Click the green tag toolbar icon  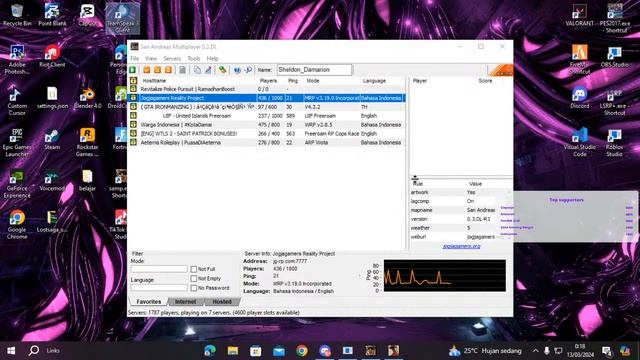[x=222, y=70]
